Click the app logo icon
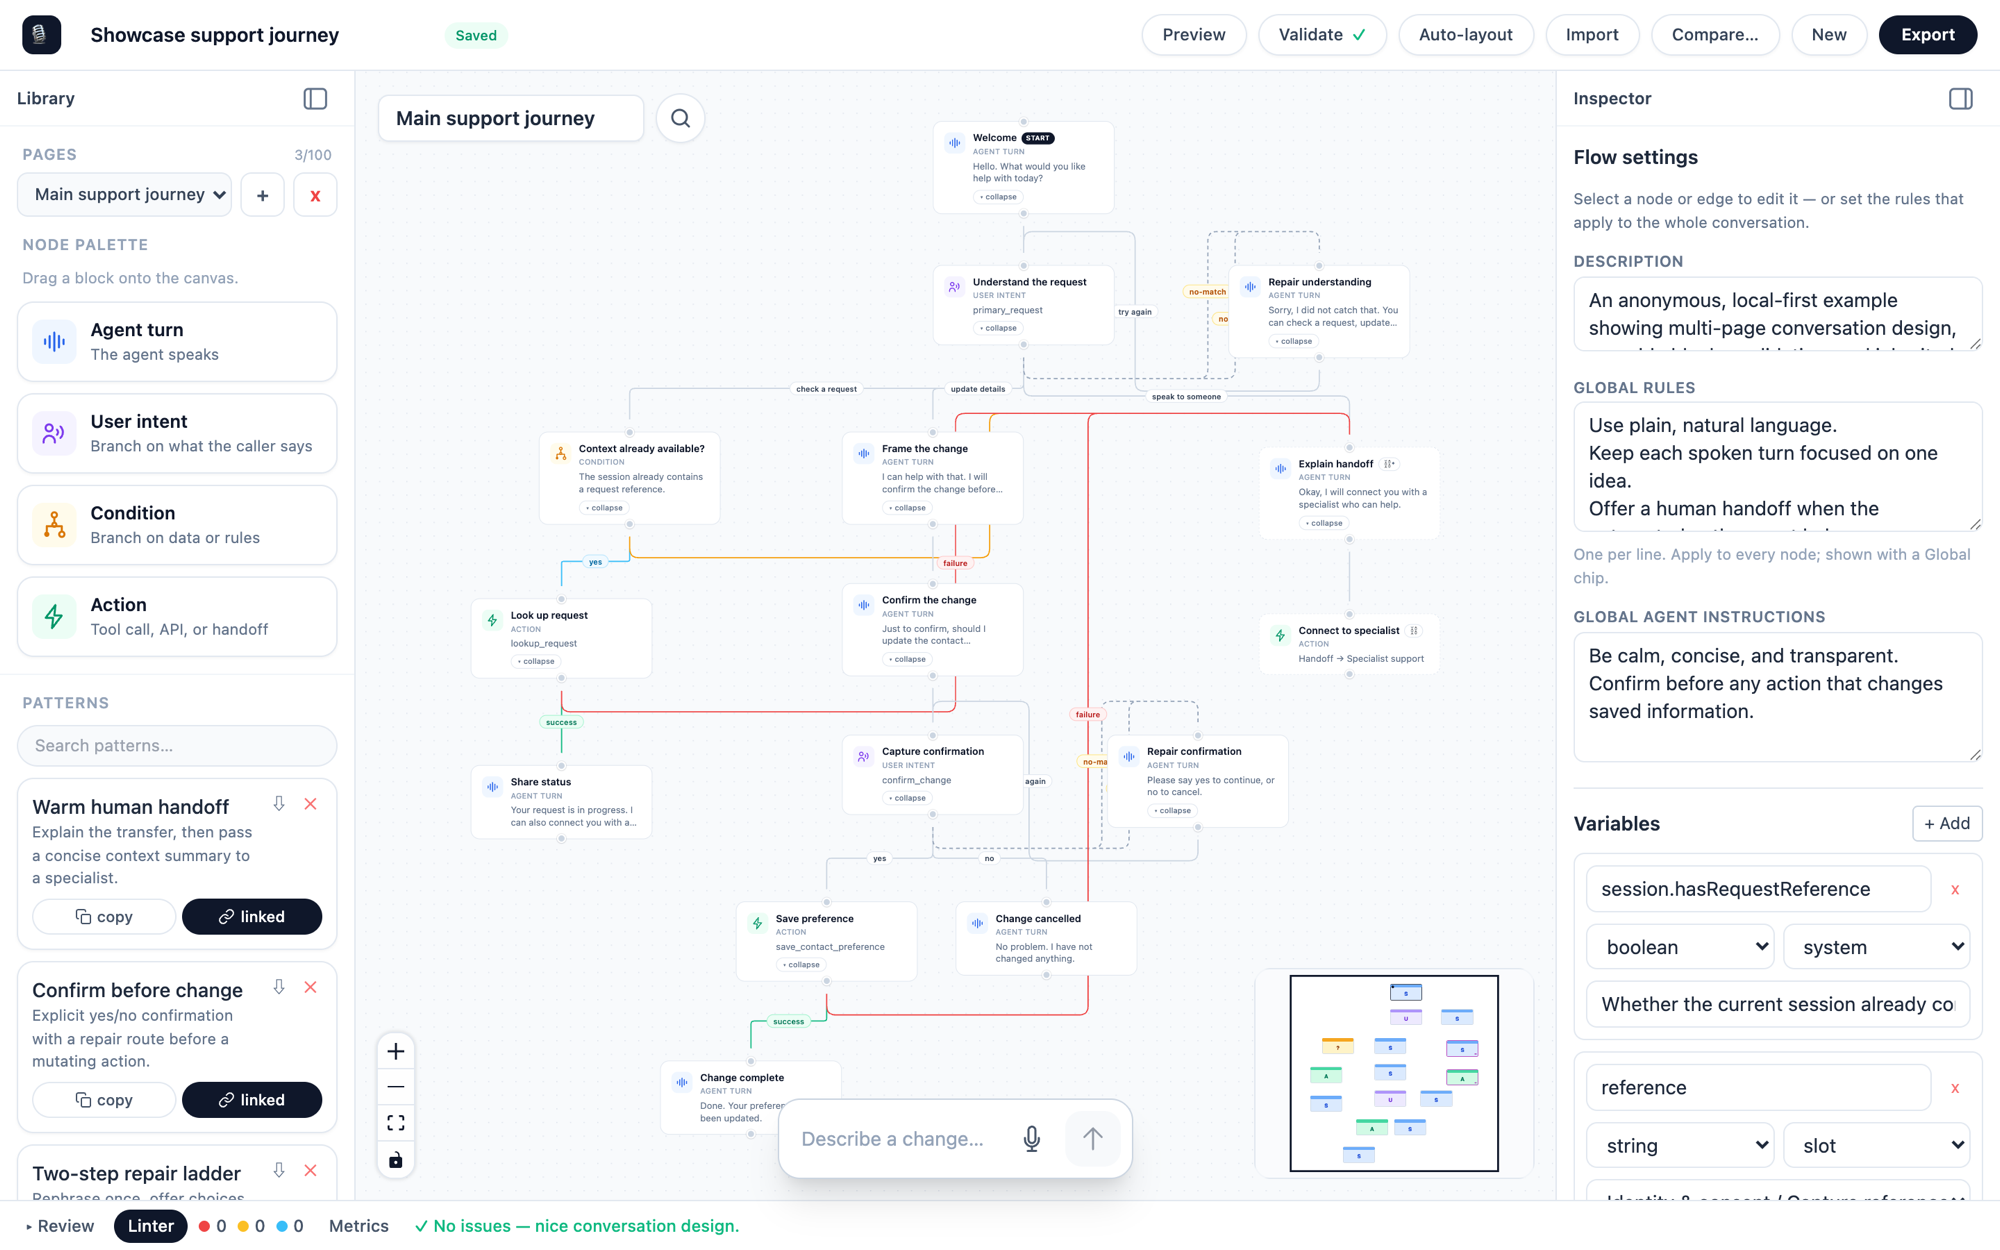 point(41,35)
